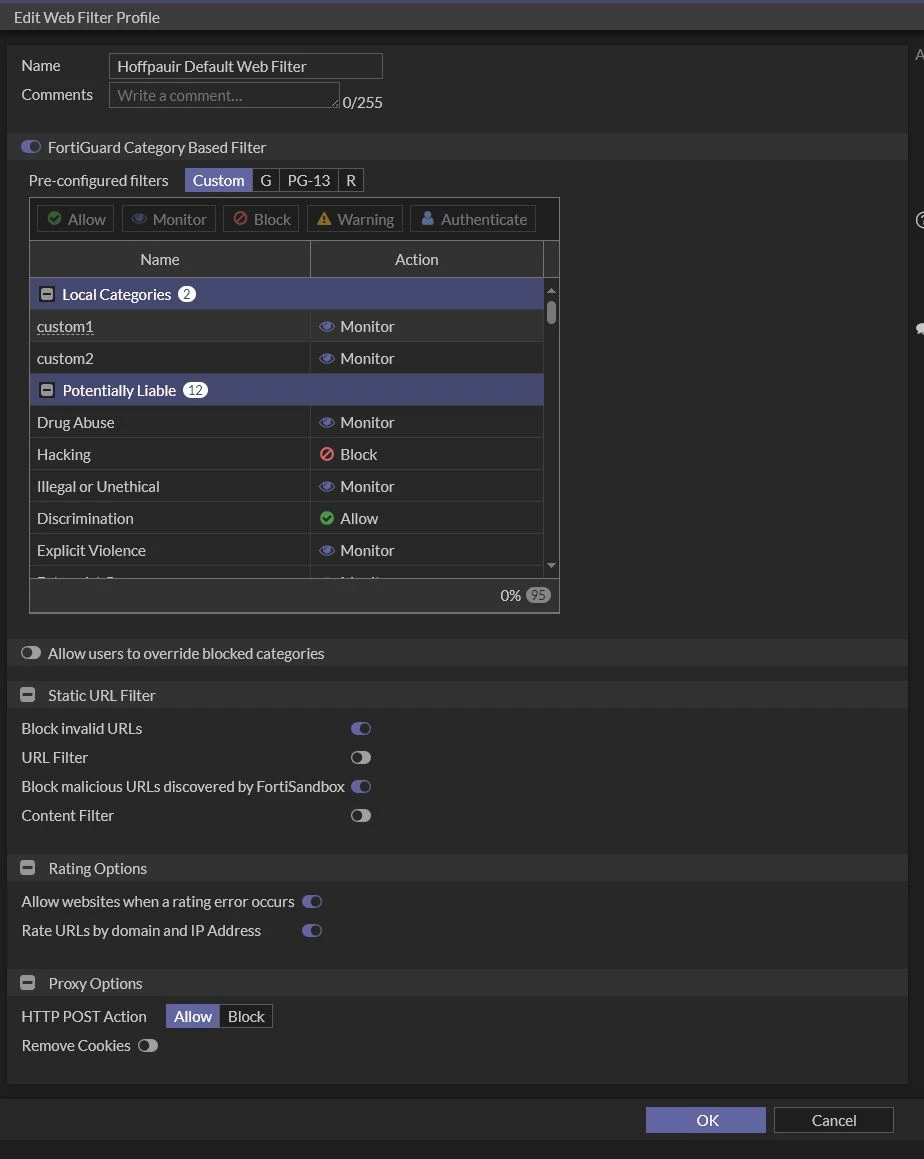Click the Cancel button

point(834,1120)
